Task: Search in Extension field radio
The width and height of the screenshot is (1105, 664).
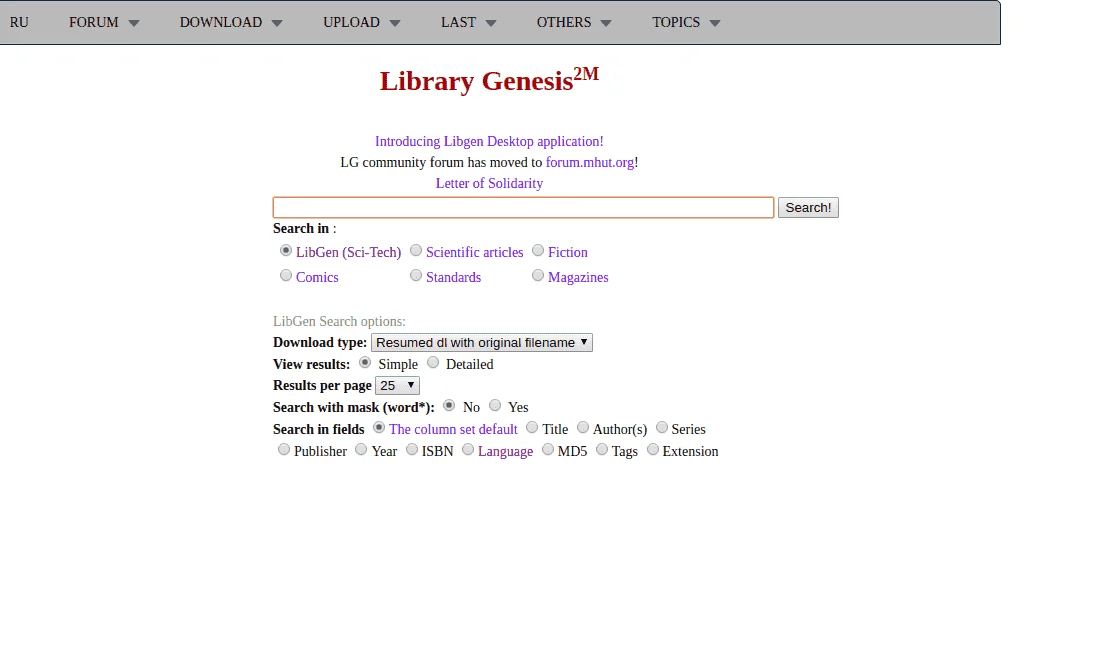Action: (653, 449)
